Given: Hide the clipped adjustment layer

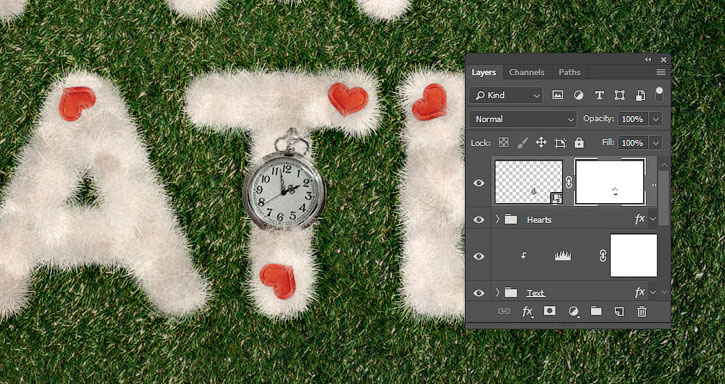Looking at the screenshot, I should coord(479,256).
